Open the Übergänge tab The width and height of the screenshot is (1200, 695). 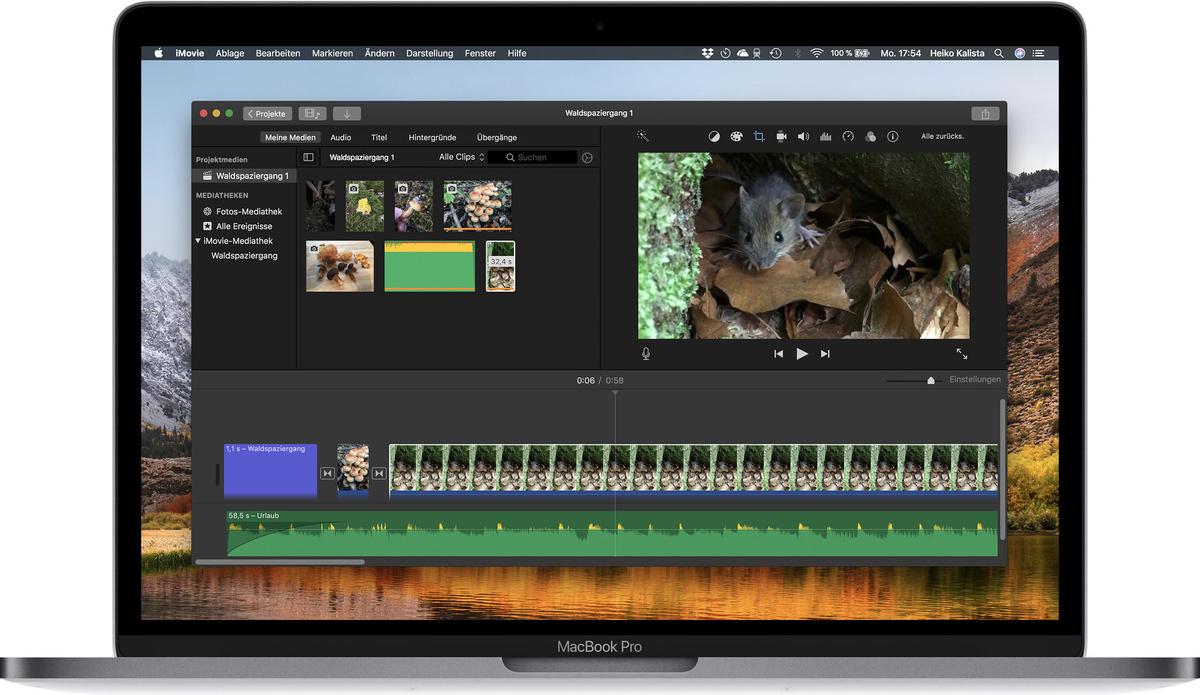pos(497,137)
